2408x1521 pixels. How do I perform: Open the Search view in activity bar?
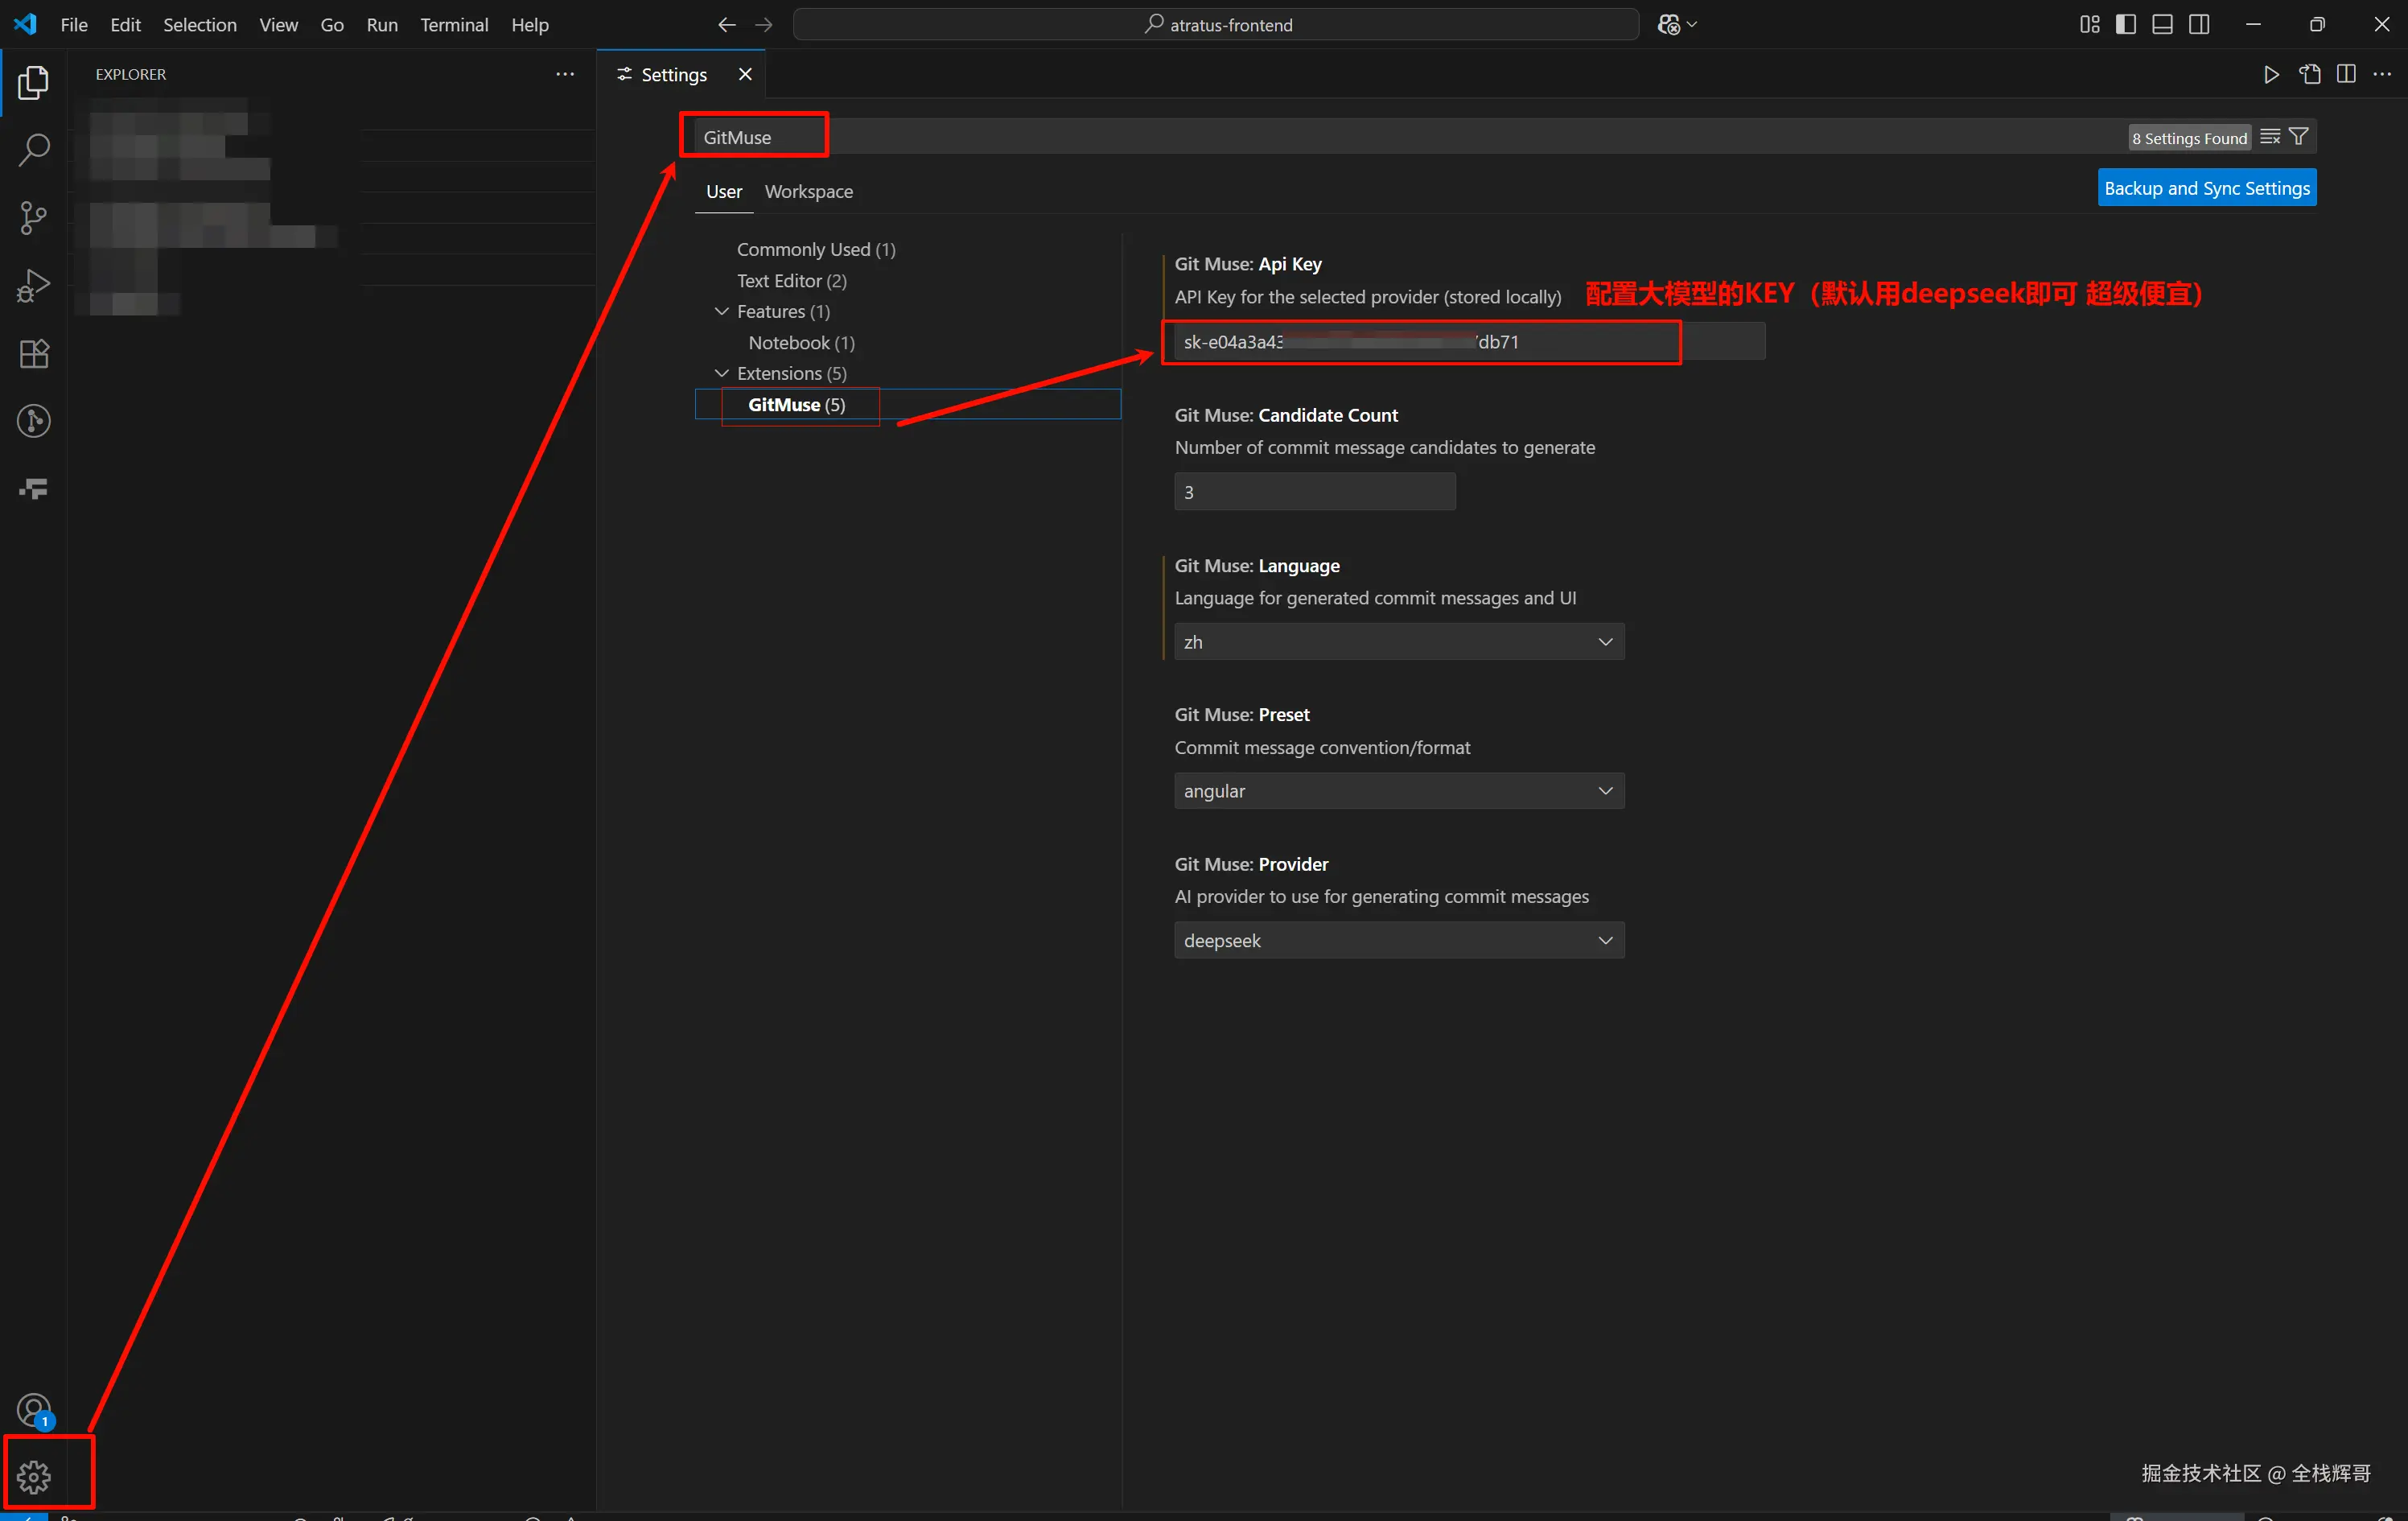(x=34, y=150)
